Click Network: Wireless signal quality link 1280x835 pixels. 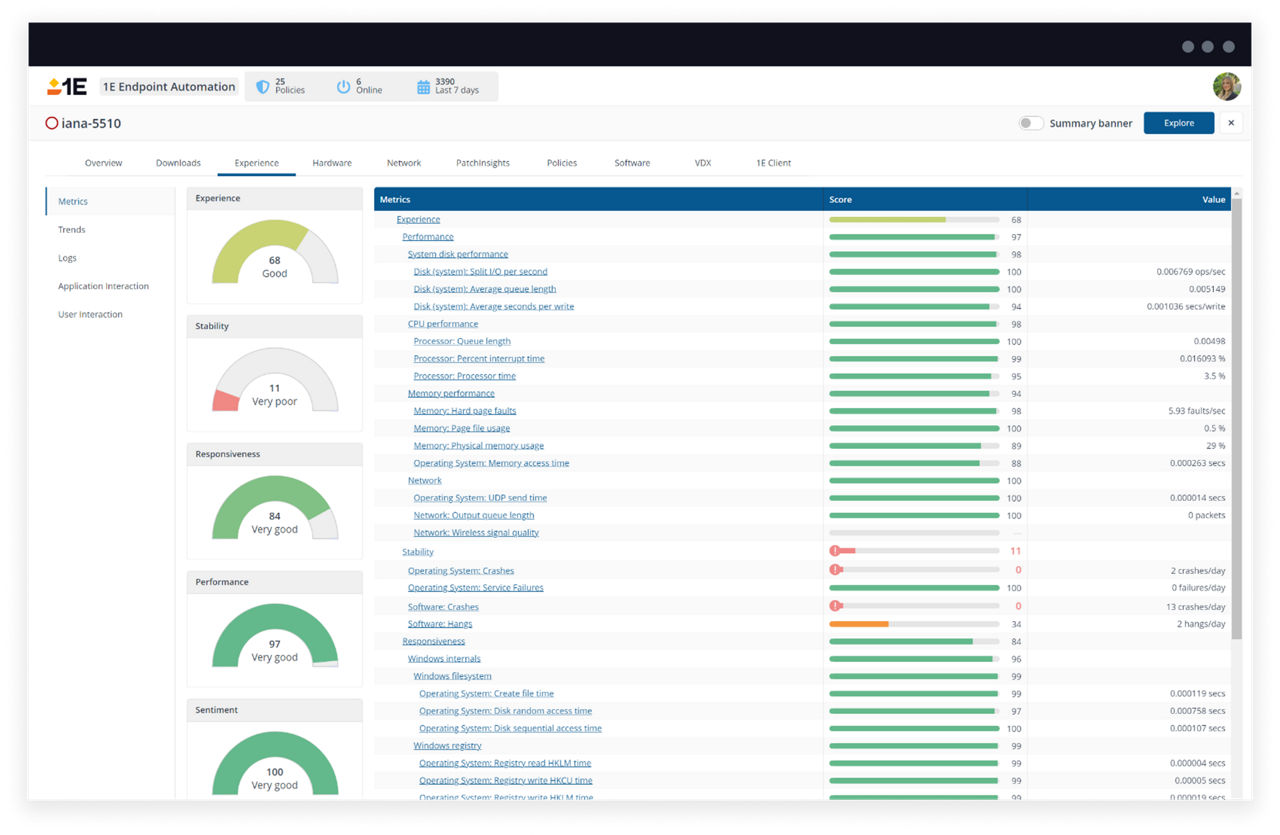coord(476,533)
